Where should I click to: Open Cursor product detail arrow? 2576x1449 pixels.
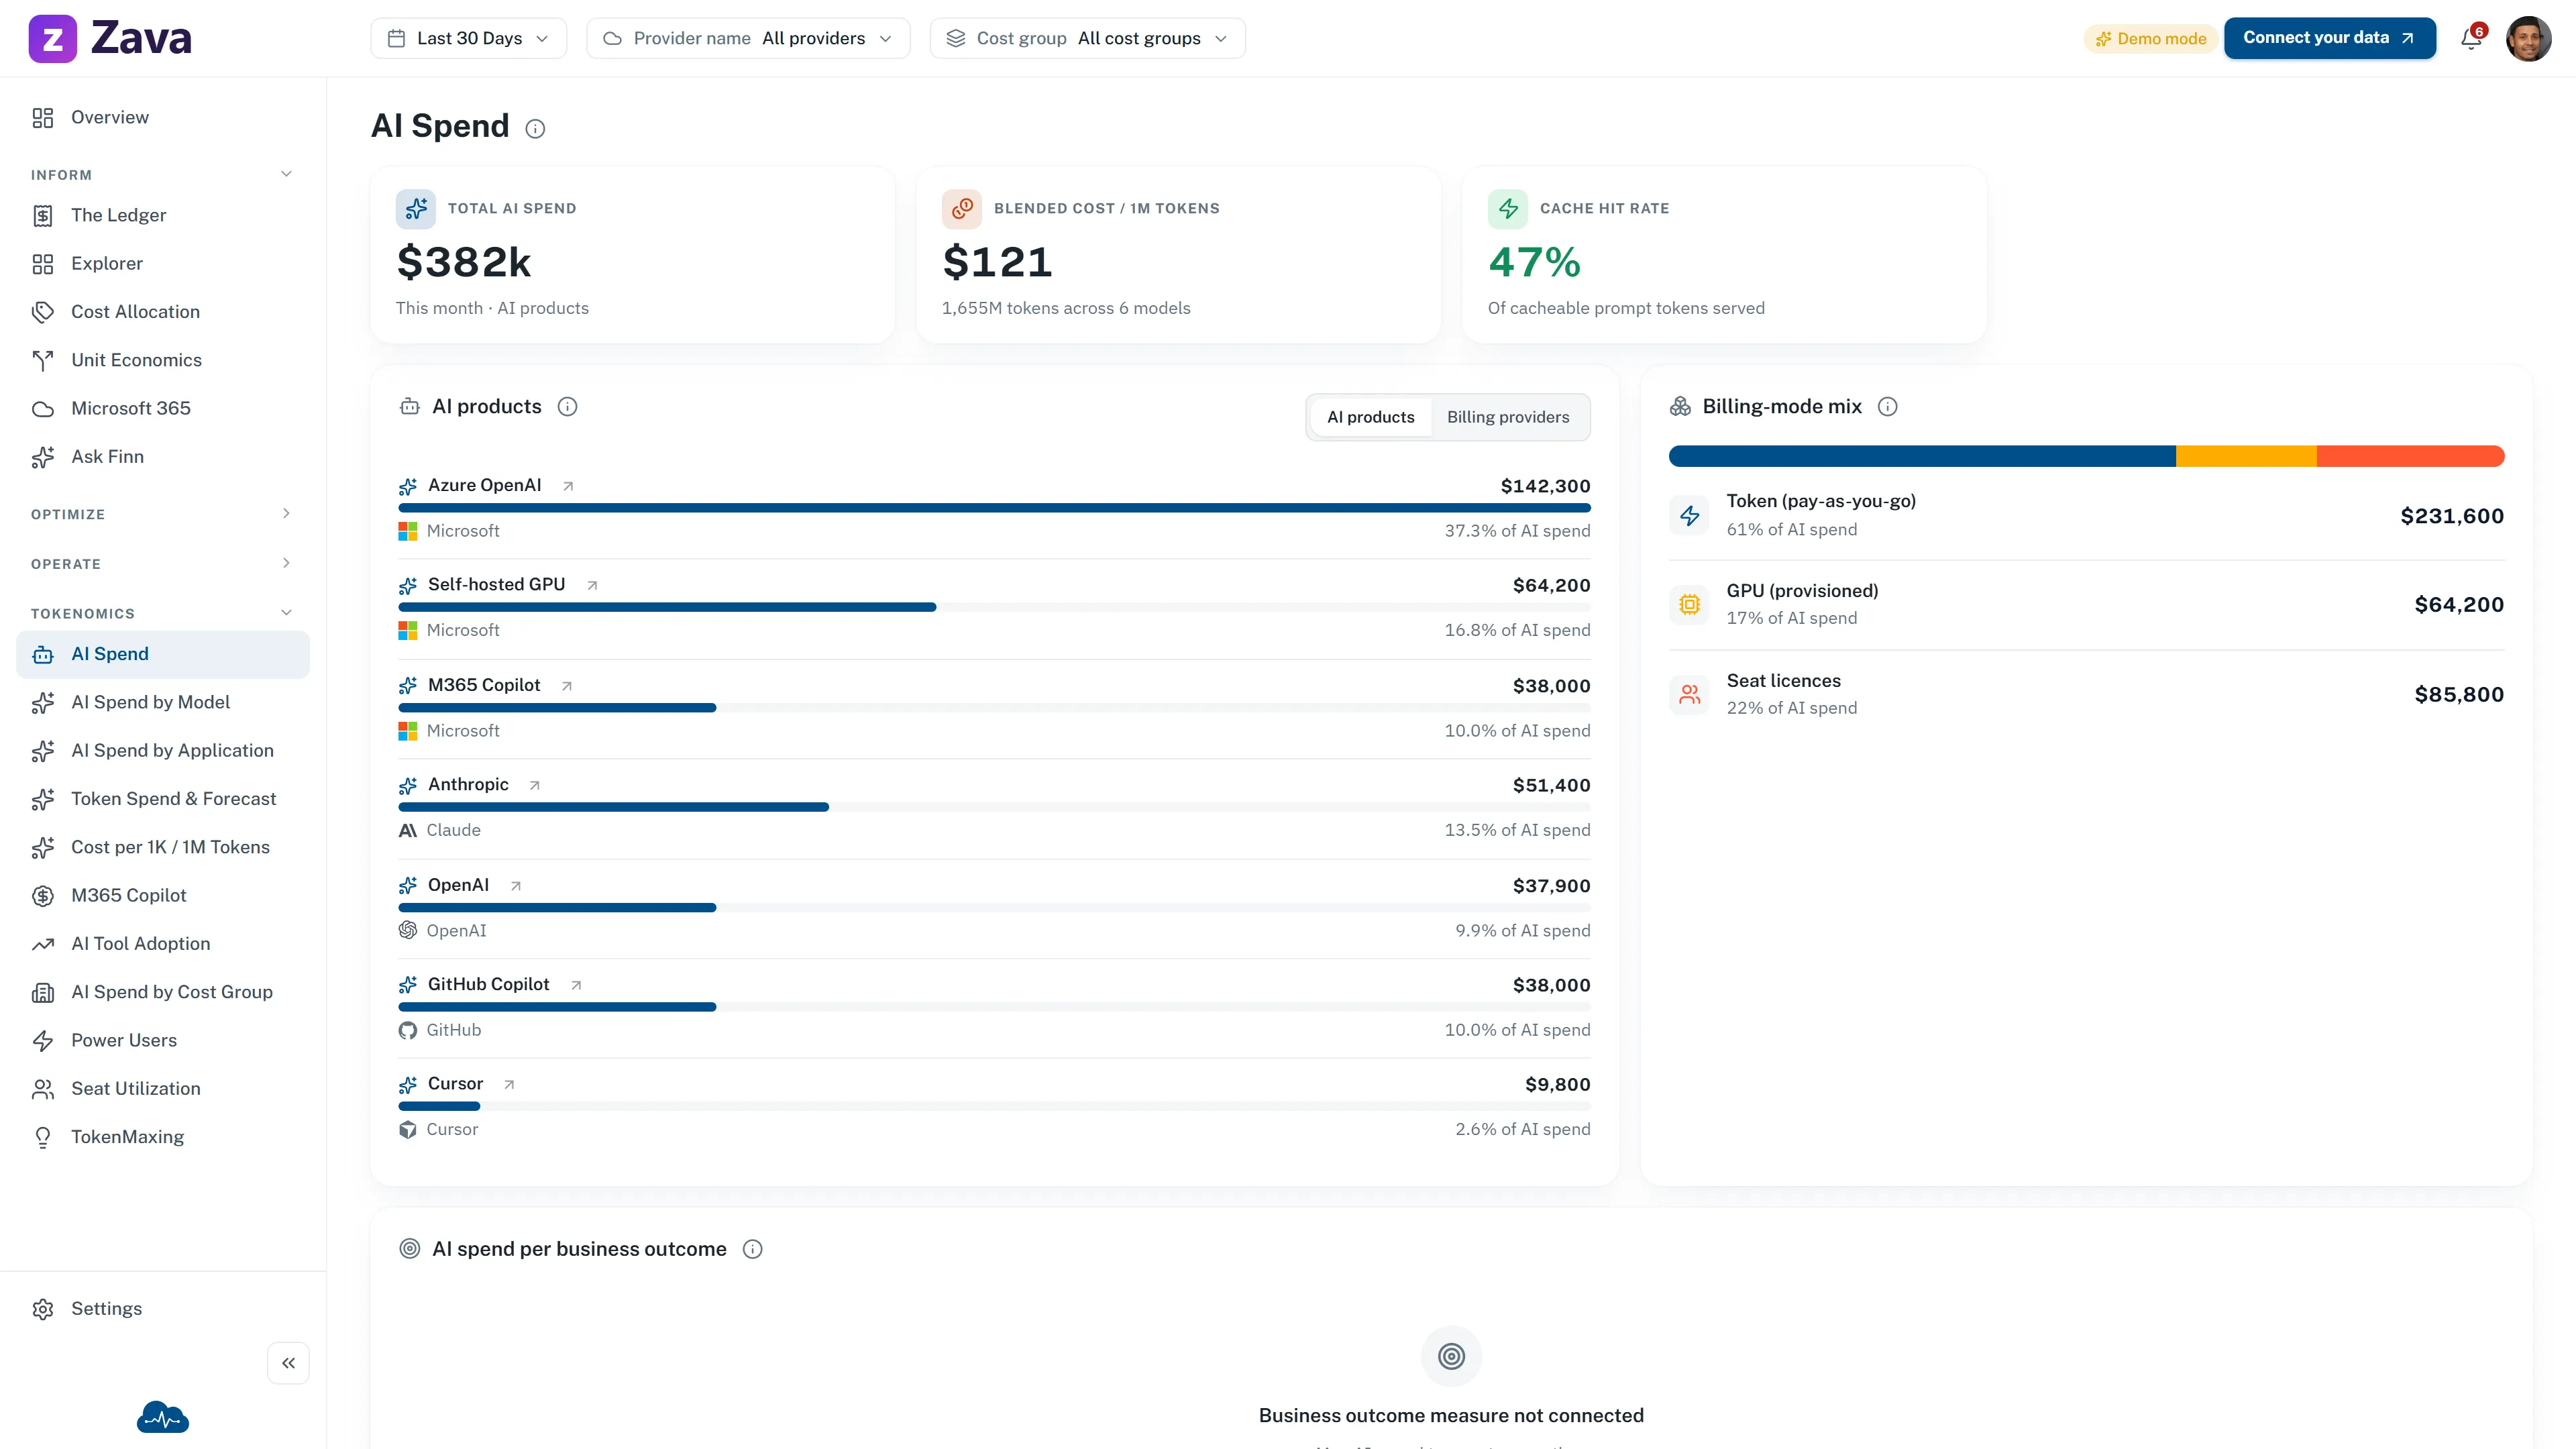point(509,1084)
